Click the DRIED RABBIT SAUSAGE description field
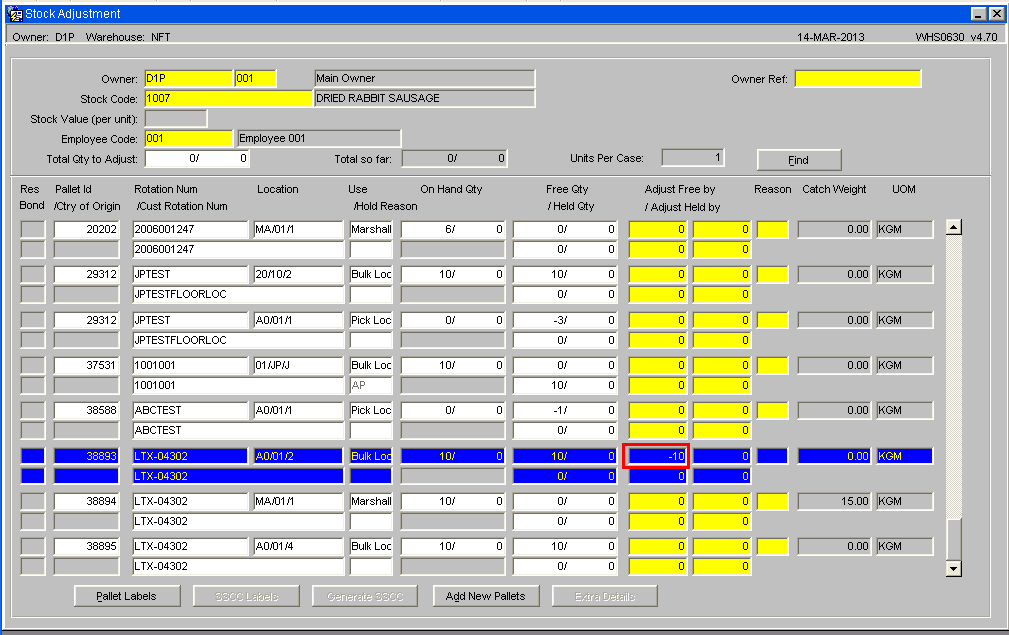 coord(425,98)
